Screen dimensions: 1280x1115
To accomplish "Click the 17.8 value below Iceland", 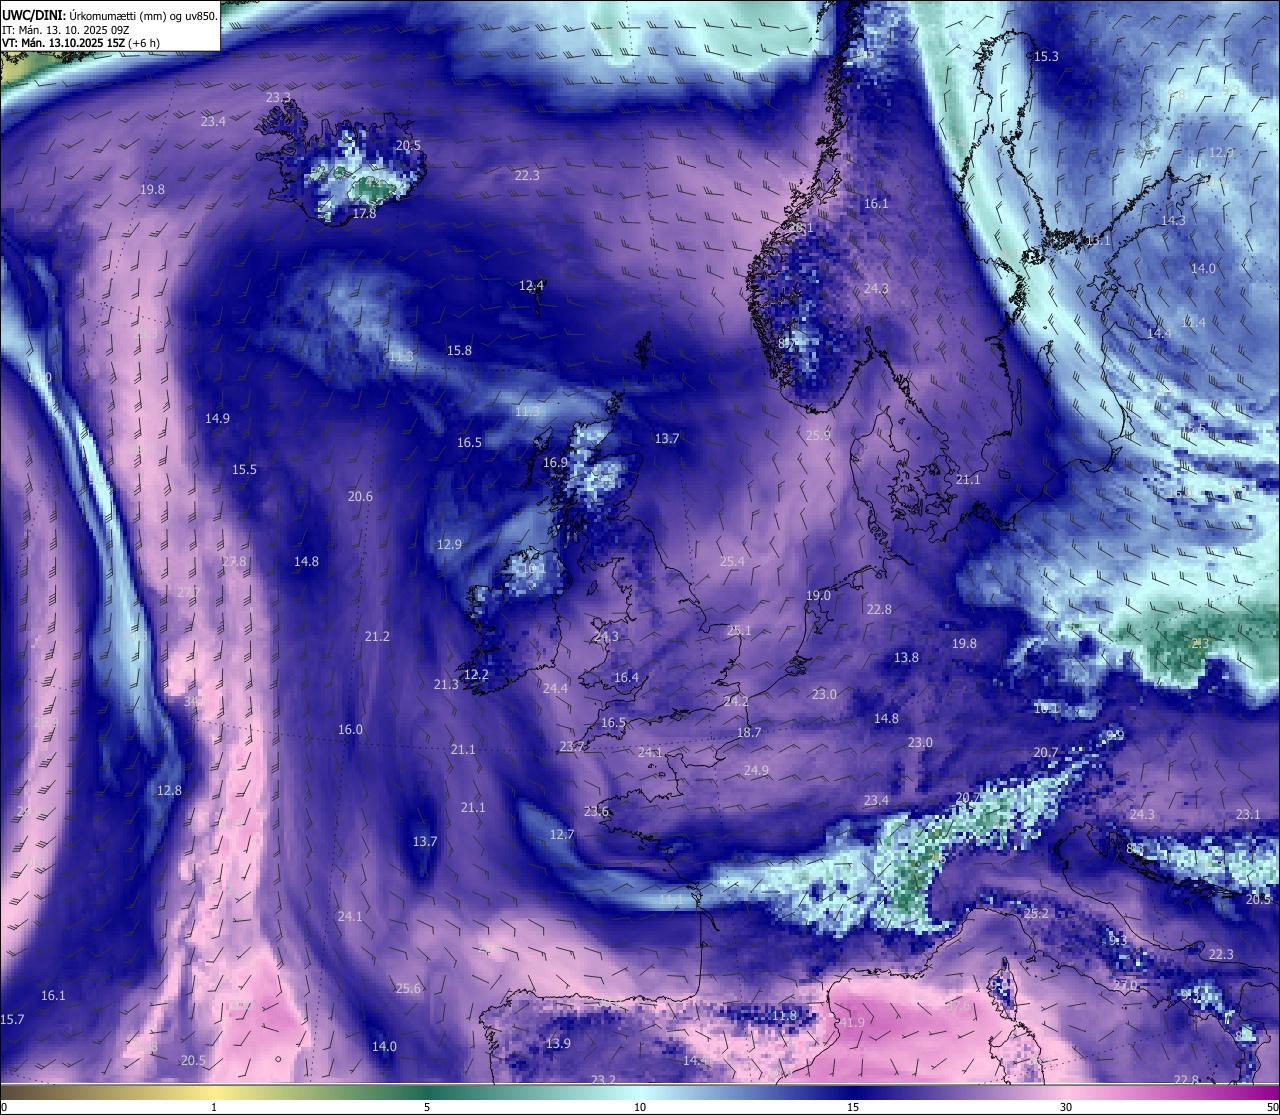I will coord(364,213).
